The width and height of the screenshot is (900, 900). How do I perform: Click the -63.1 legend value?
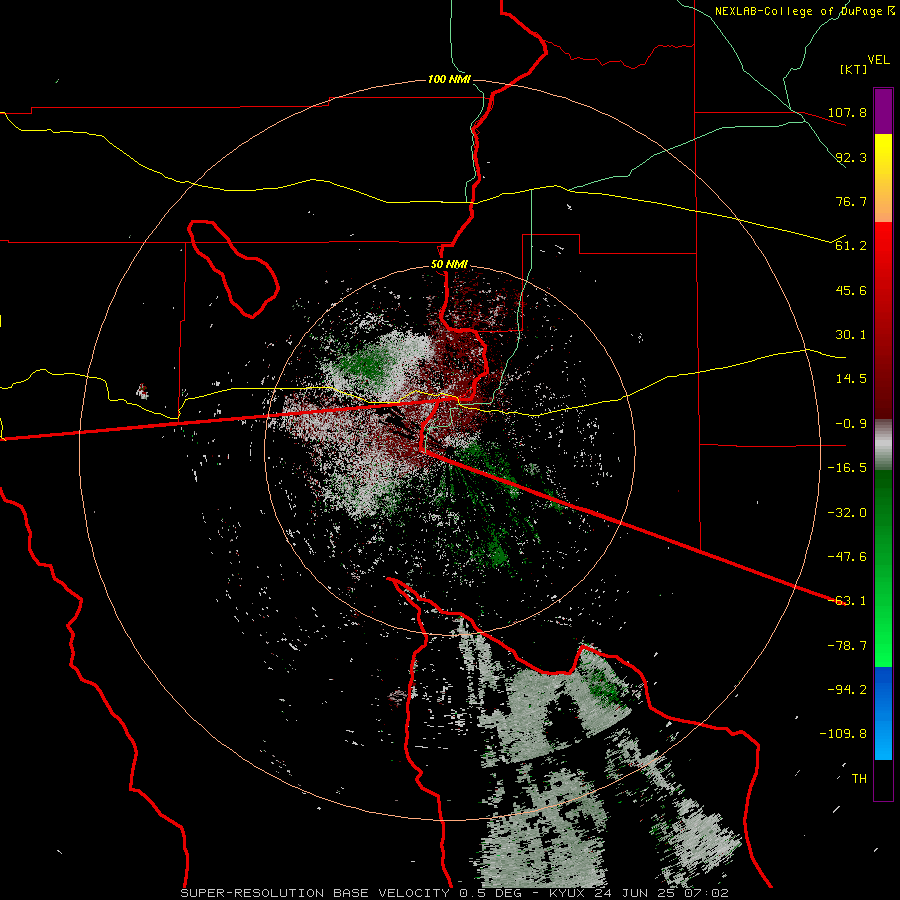(x=847, y=601)
